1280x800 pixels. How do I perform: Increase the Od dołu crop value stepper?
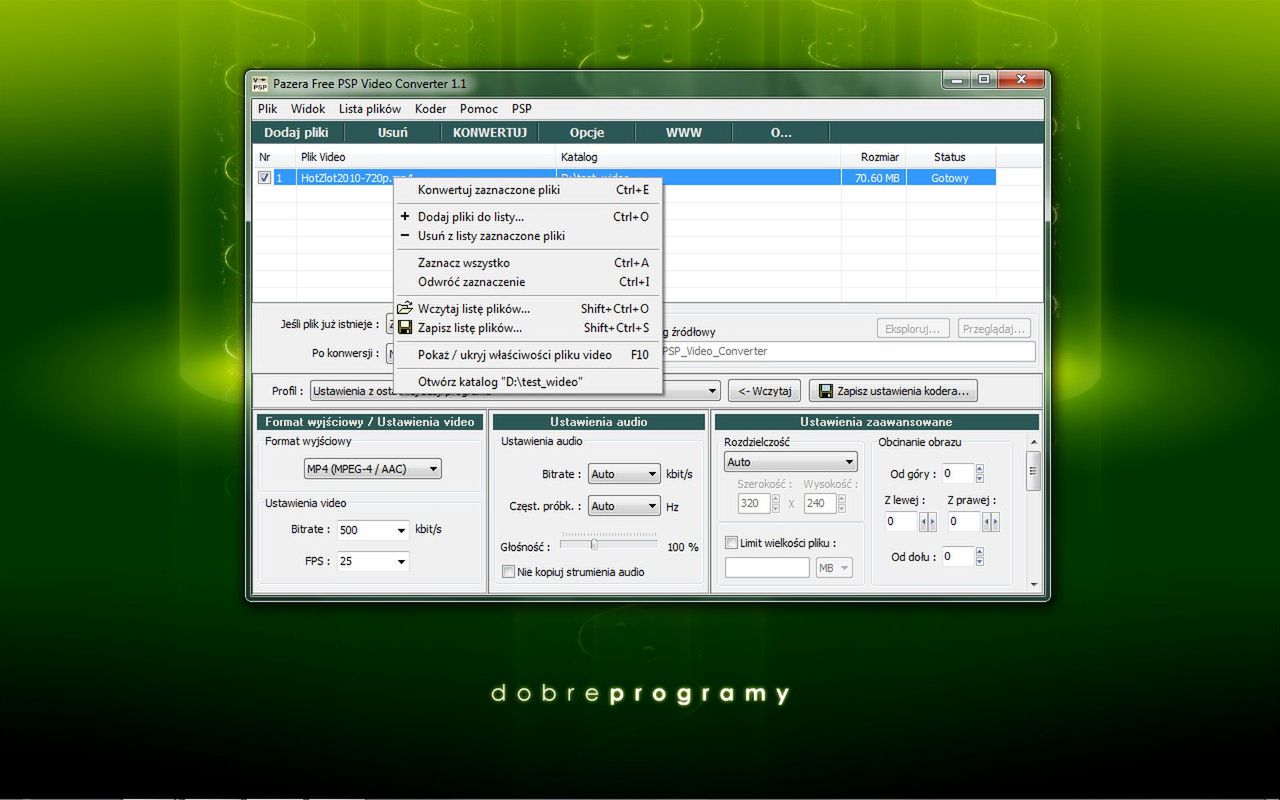click(979, 552)
